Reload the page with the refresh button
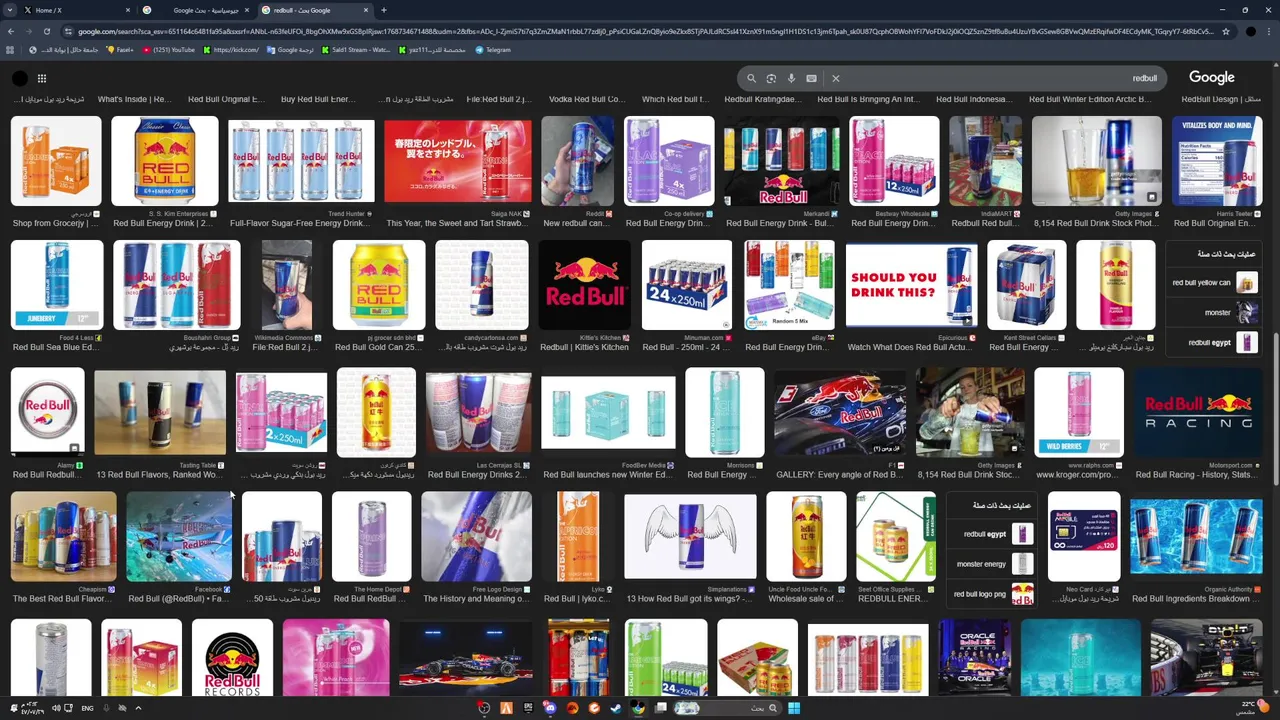 [46, 32]
